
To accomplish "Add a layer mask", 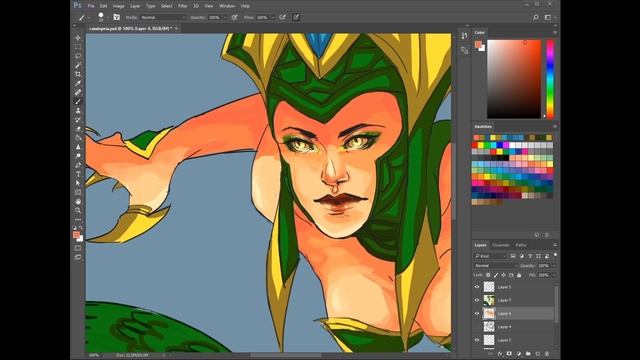I will 509,353.
